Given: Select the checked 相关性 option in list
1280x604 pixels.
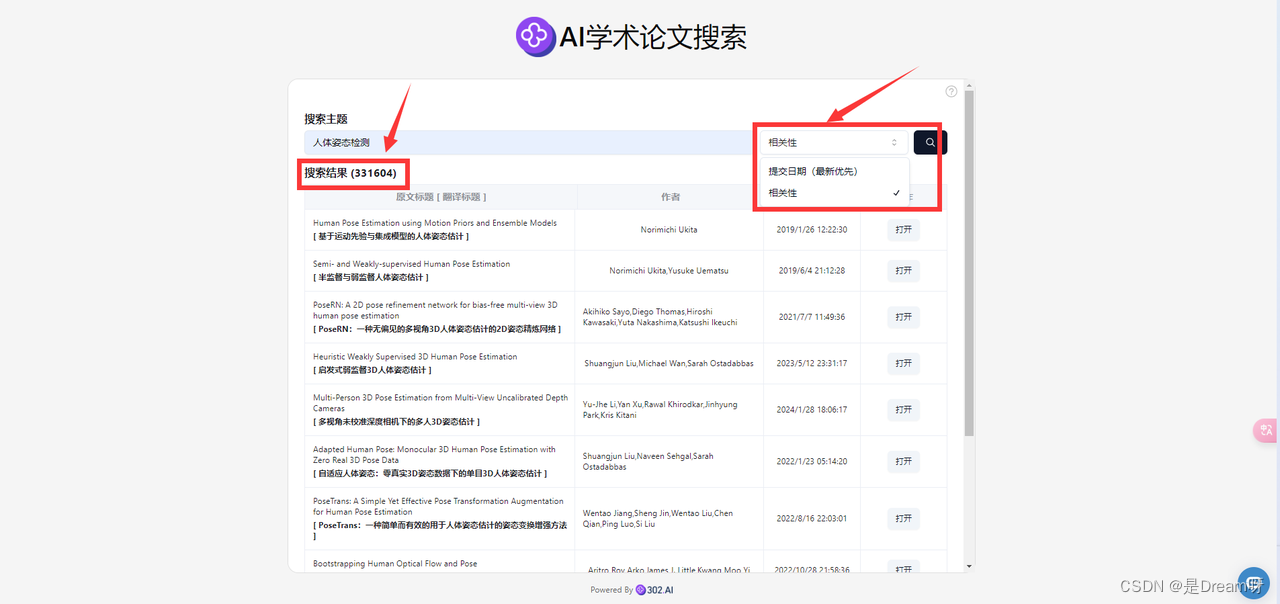Looking at the screenshot, I should click(x=834, y=193).
